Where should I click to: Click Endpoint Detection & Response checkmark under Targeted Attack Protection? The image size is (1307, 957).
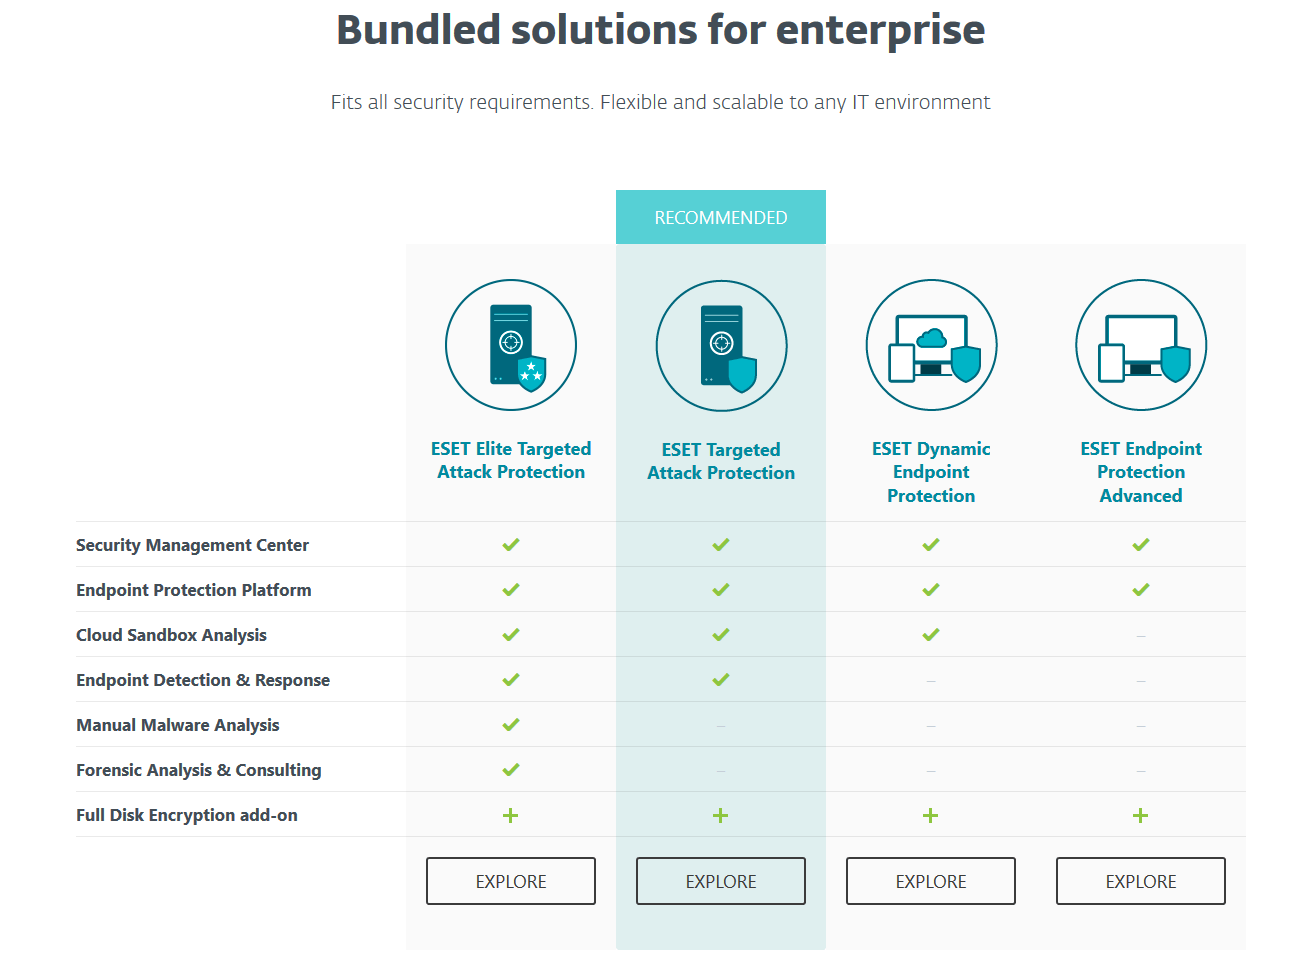(721, 680)
